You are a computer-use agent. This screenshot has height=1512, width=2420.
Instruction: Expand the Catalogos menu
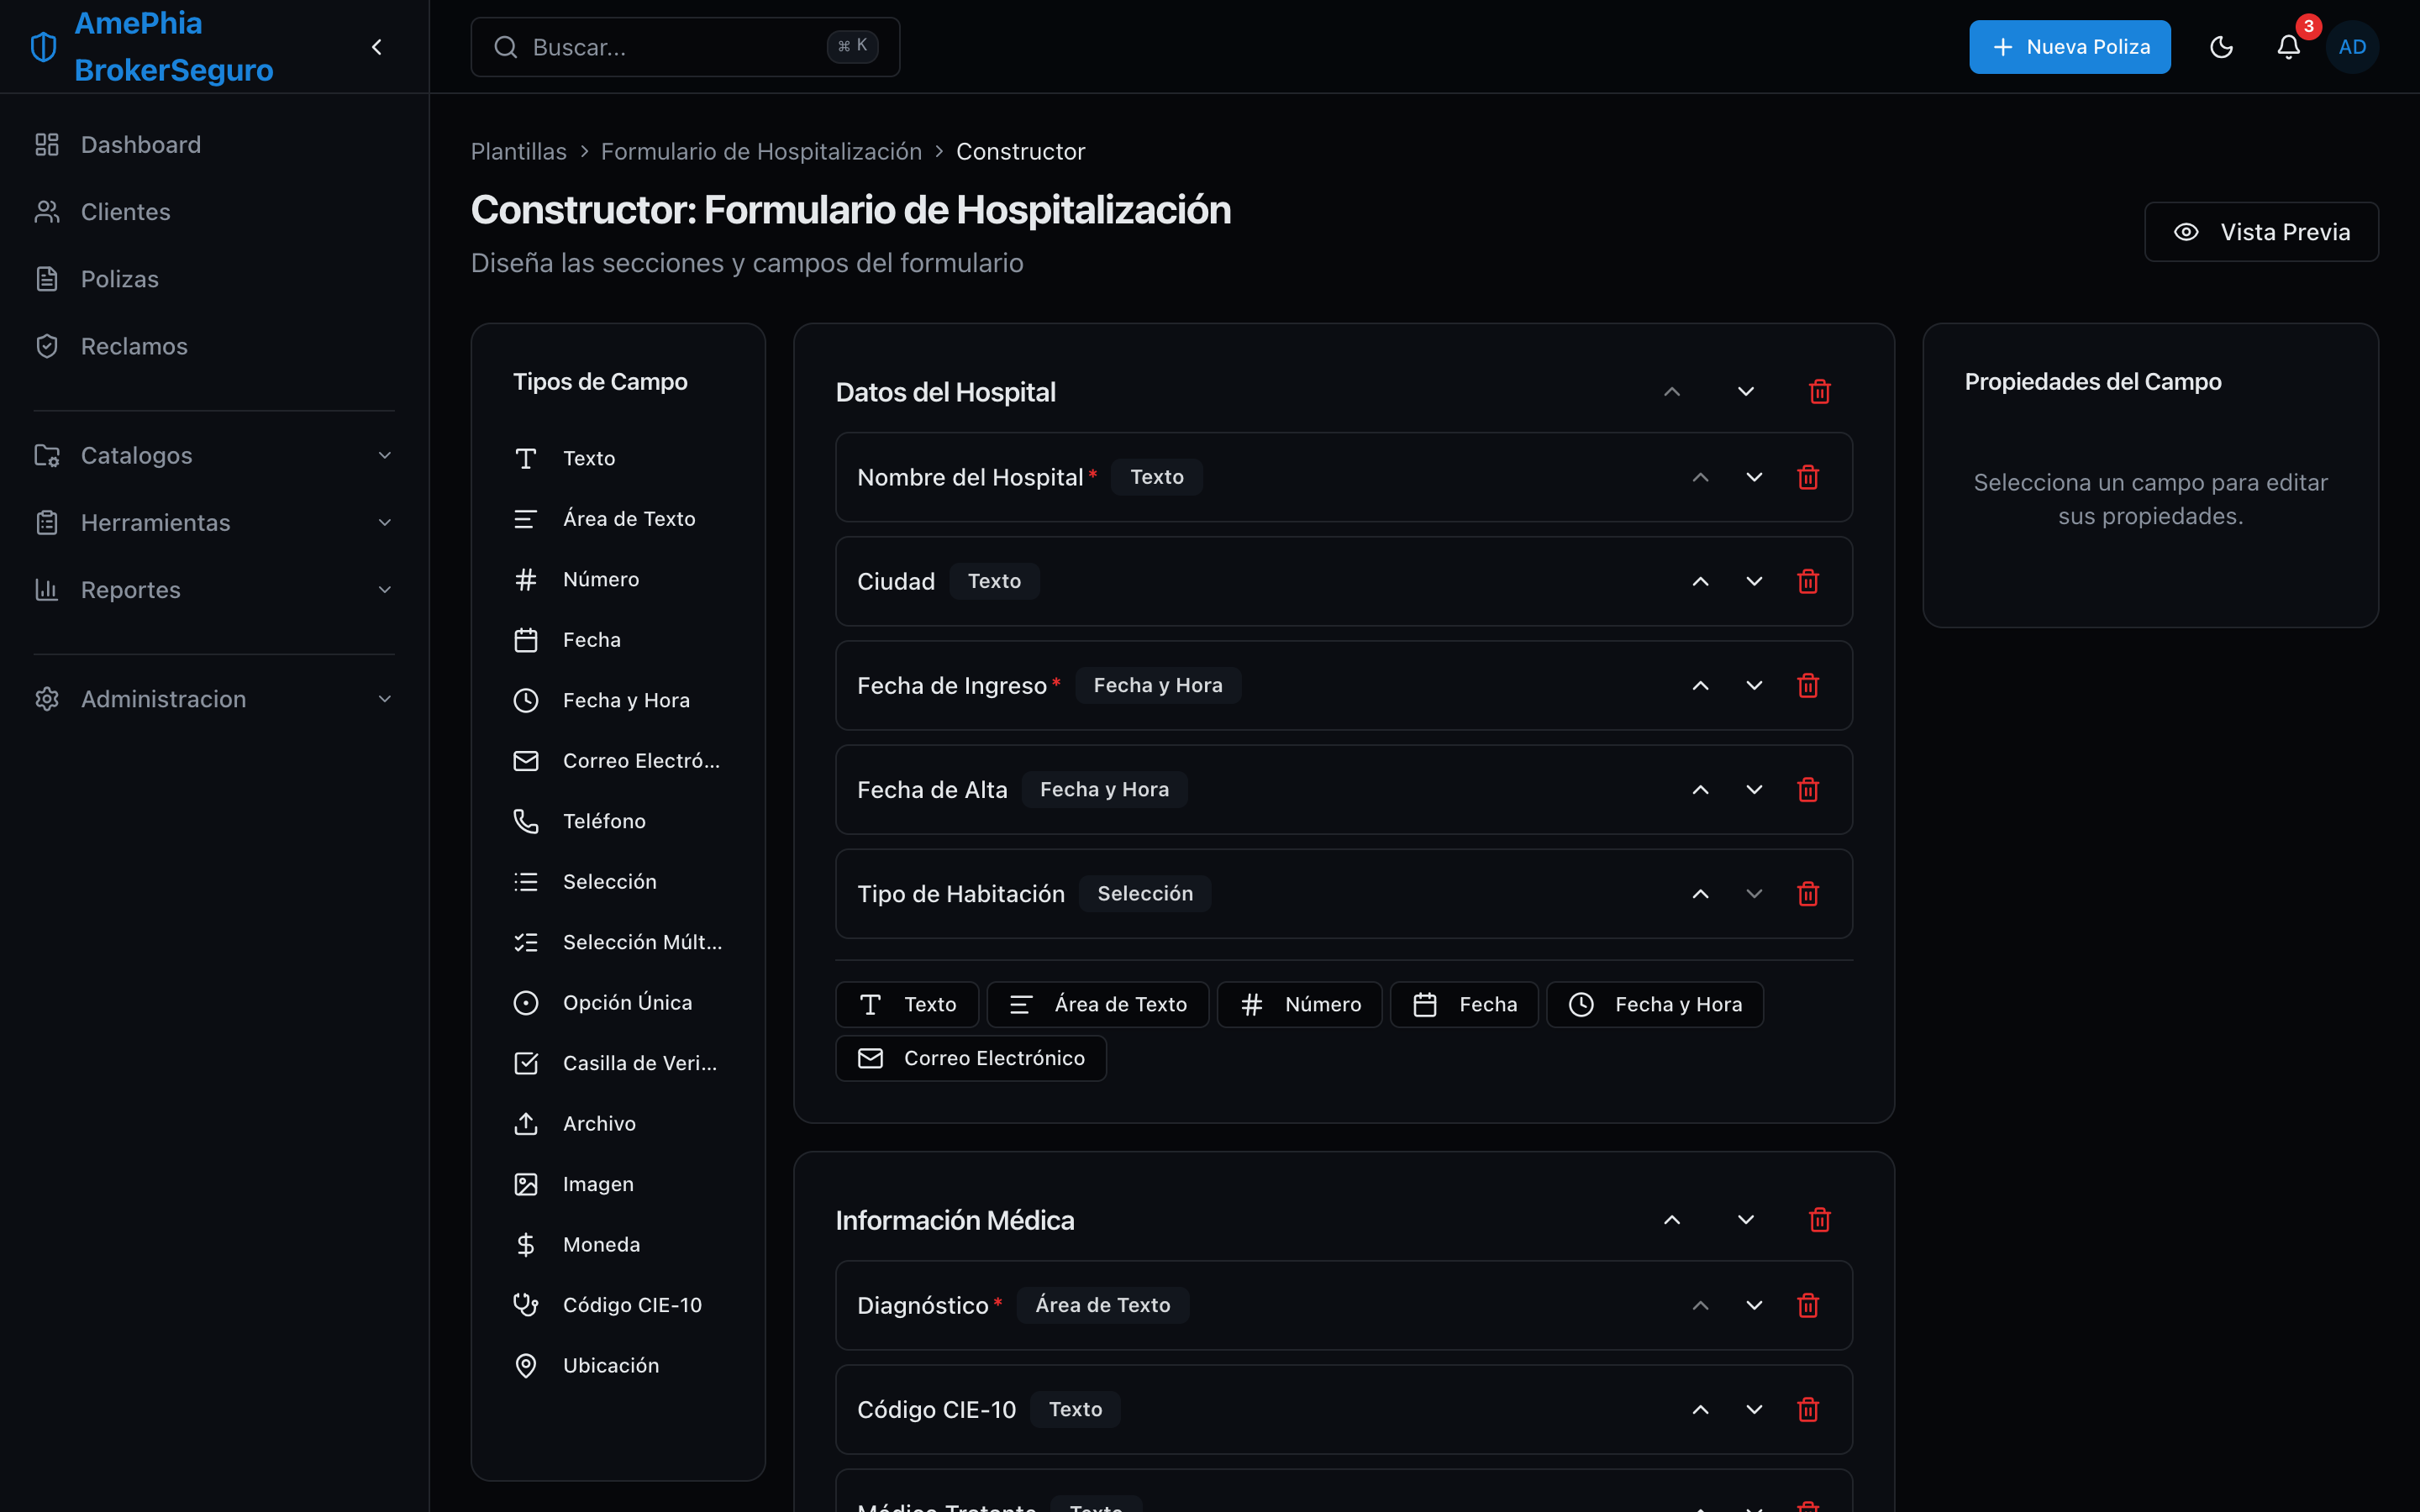(x=214, y=455)
